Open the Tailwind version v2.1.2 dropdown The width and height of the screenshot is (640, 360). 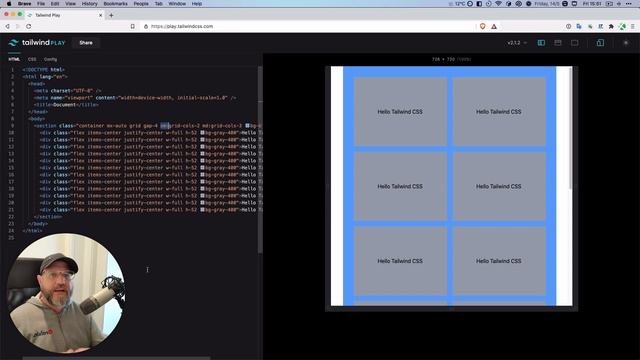(x=517, y=42)
